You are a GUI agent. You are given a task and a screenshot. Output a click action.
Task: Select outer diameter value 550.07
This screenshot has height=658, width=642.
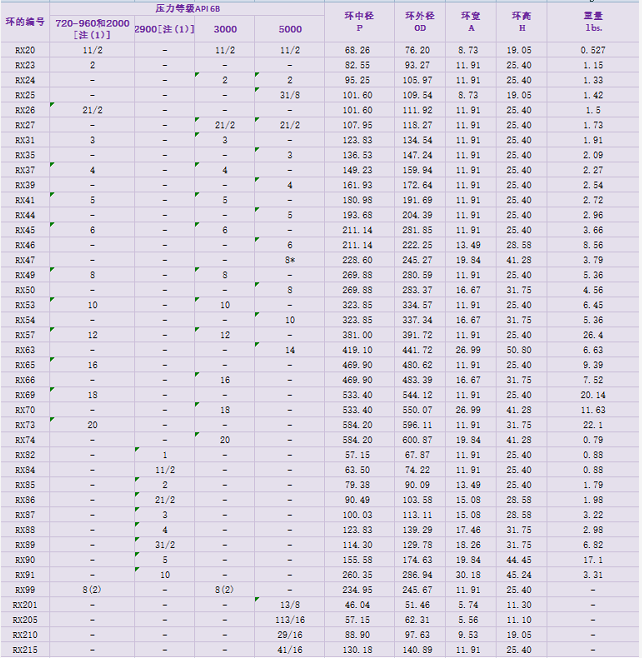(x=418, y=410)
